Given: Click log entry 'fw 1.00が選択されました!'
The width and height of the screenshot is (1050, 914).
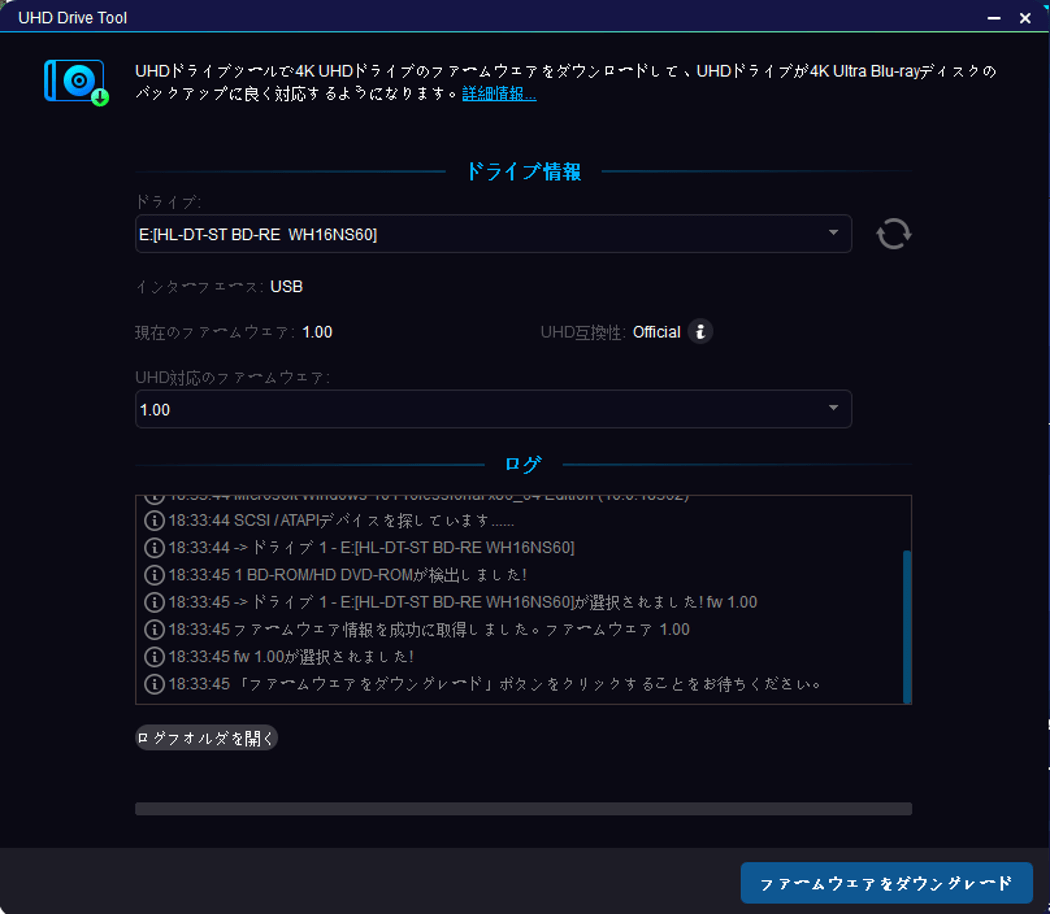Looking at the screenshot, I should pyautogui.click(x=291, y=657).
